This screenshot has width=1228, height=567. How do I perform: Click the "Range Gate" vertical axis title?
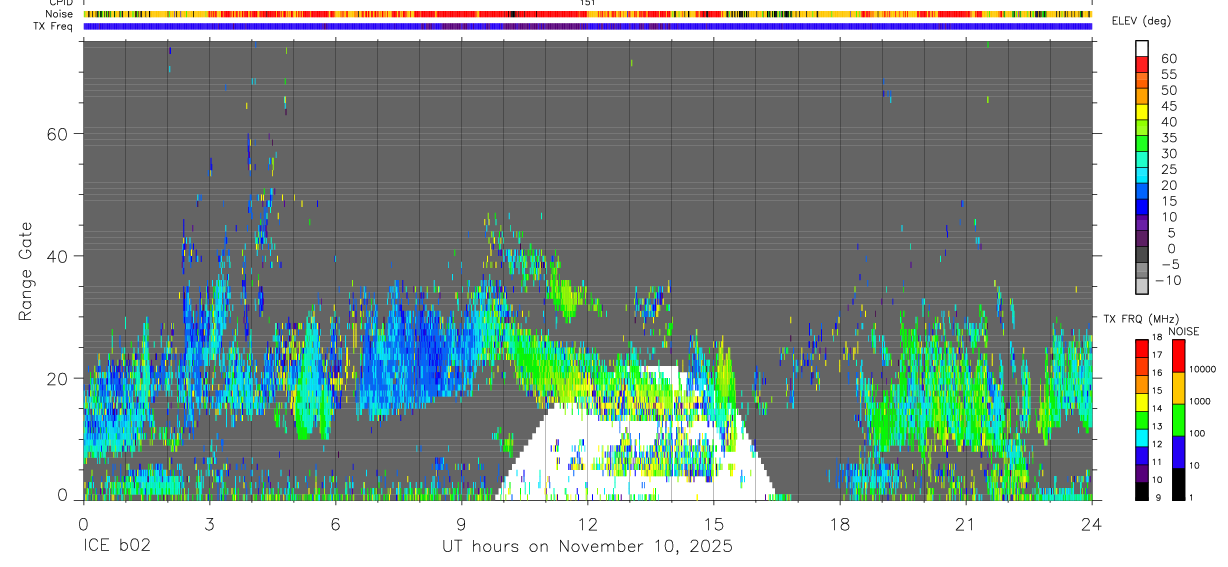pyautogui.click(x=26, y=270)
